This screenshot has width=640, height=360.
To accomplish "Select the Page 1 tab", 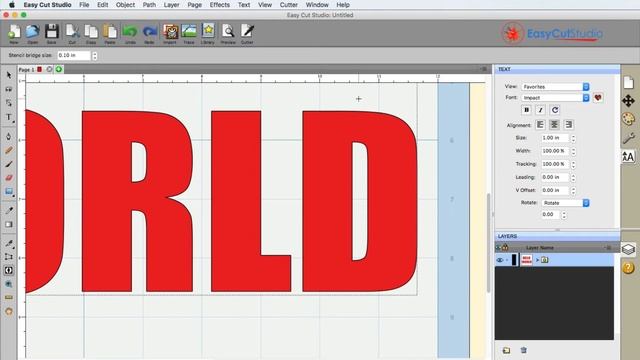I will coord(27,70).
